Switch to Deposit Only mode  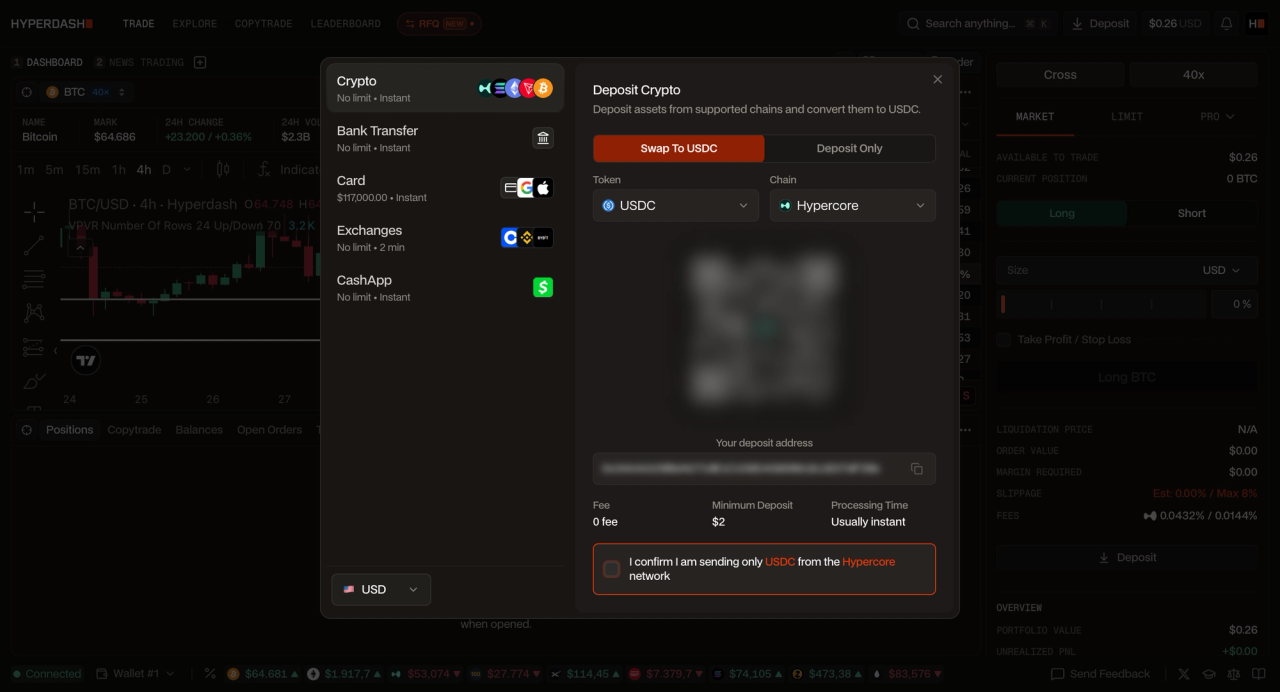849,148
